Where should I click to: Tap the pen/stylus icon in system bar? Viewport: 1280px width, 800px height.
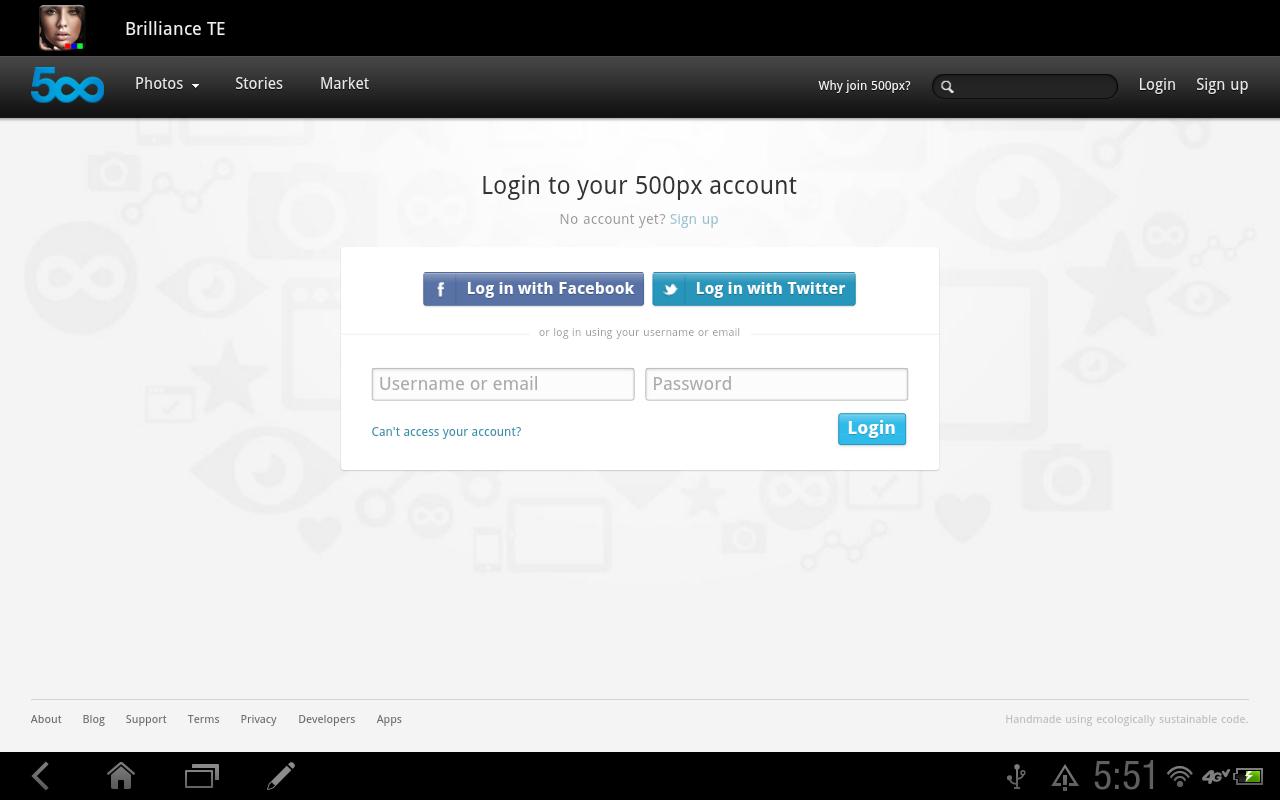click(x=281, y=776)
